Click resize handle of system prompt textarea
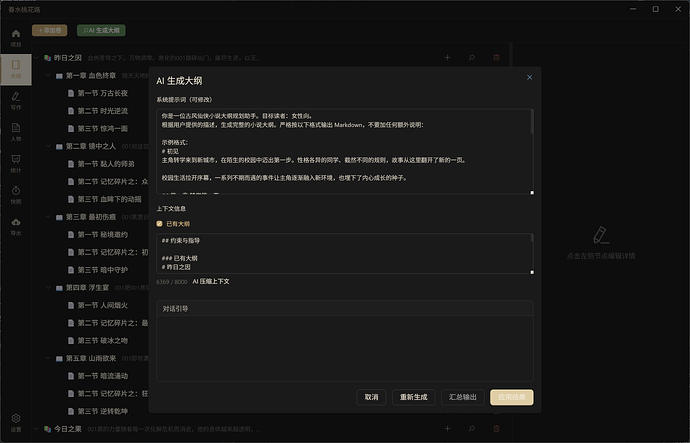690x443 pixels. coord(532,192)
